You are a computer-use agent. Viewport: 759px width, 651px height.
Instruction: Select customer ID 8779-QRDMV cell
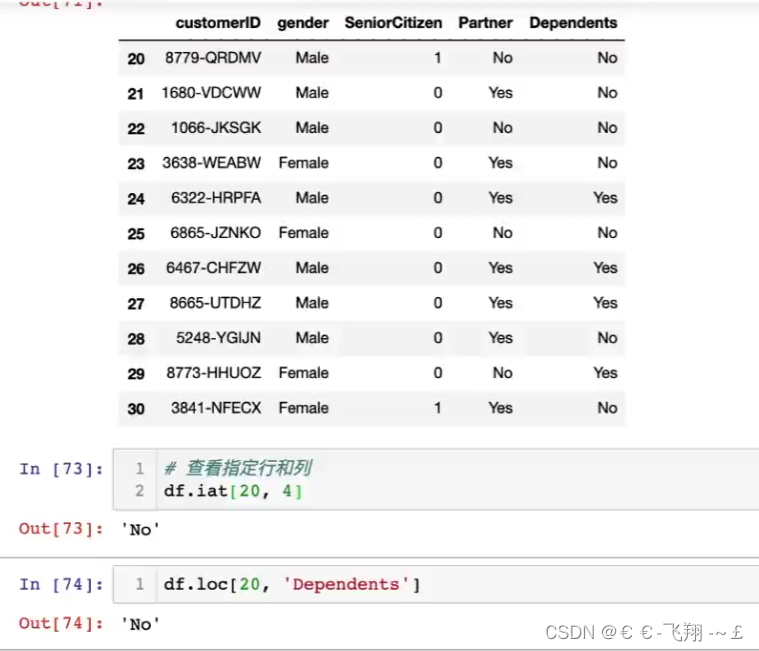point(213,58)
